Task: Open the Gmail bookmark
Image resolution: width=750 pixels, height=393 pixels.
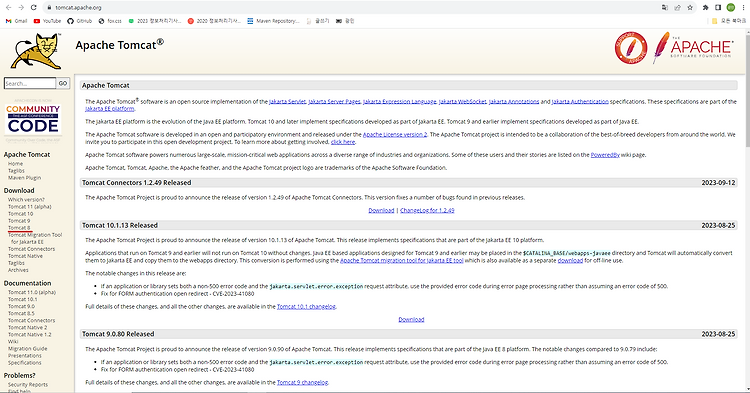Action: click(x=16, y=21)
